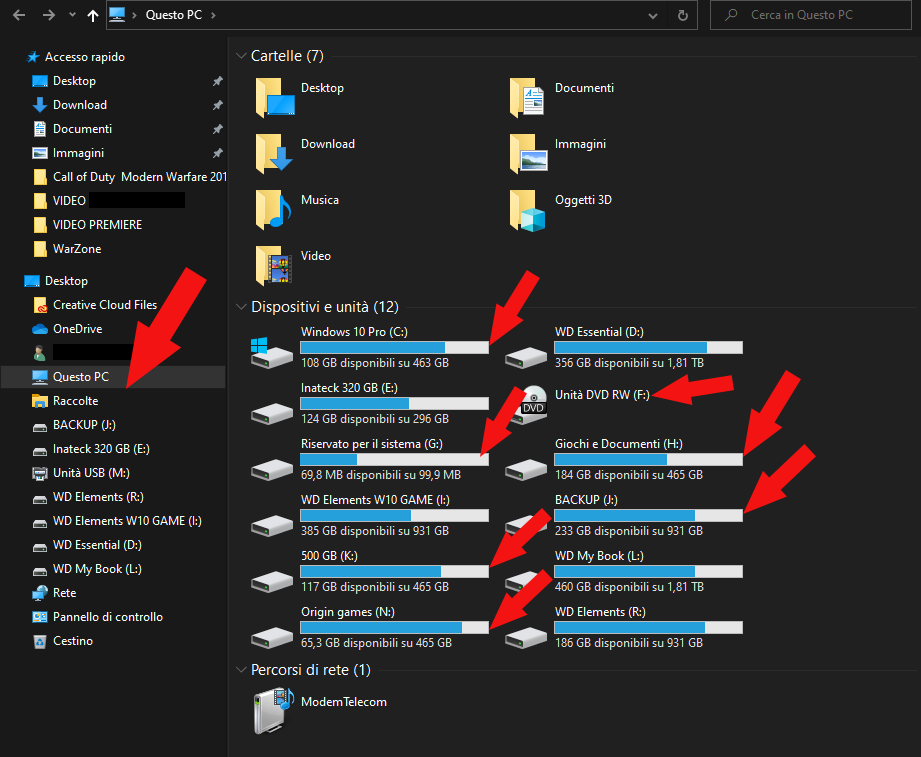Click the Refresh button

point(683,15)
